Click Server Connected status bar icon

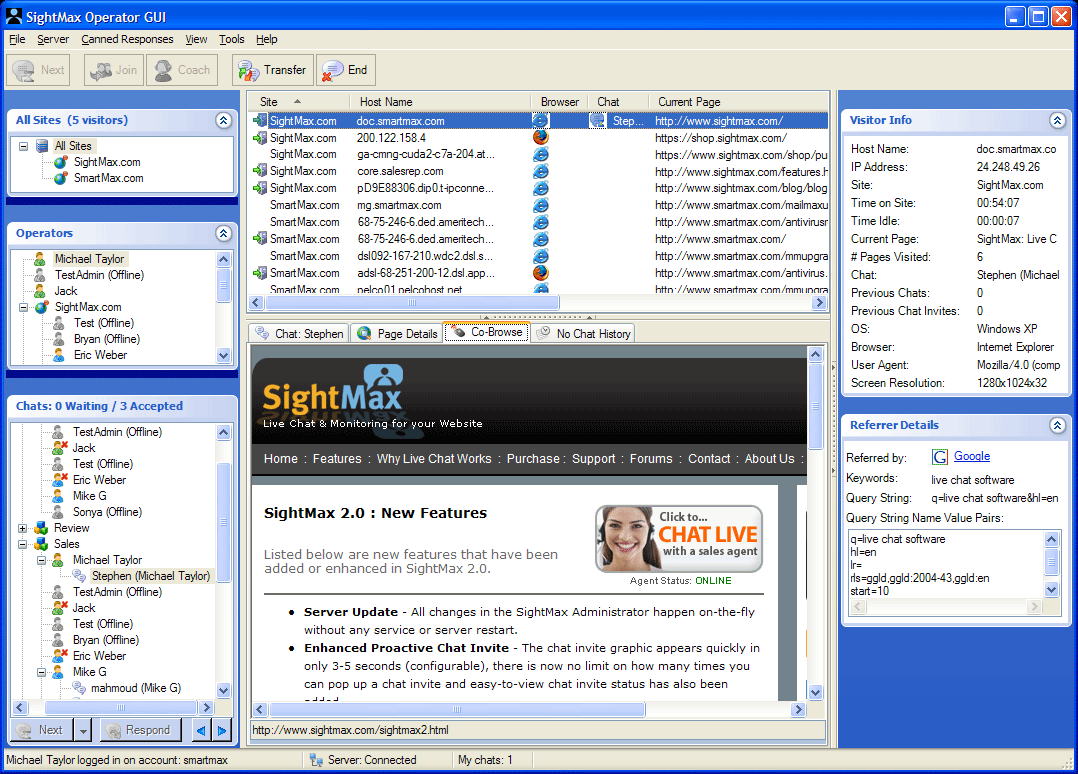tap(316, 760)
